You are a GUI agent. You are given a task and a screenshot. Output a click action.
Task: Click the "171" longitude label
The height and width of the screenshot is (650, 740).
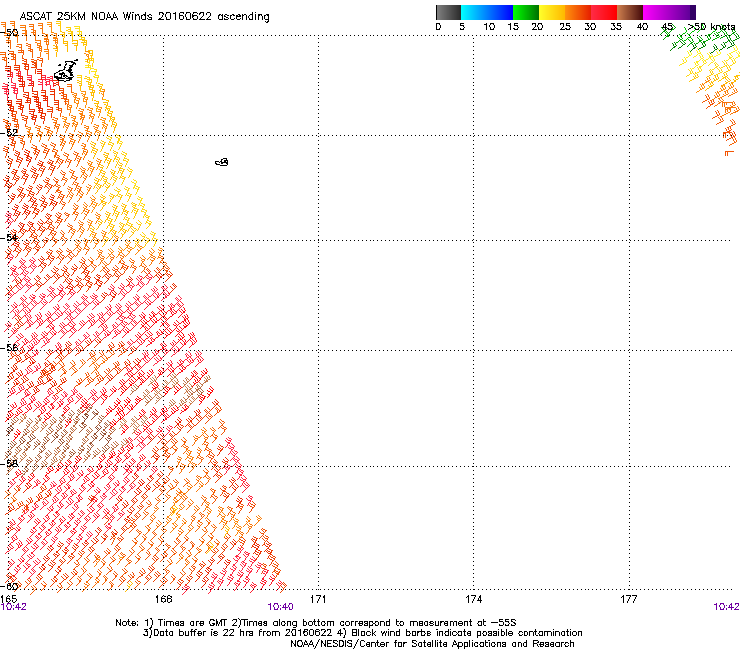point(318,599)
